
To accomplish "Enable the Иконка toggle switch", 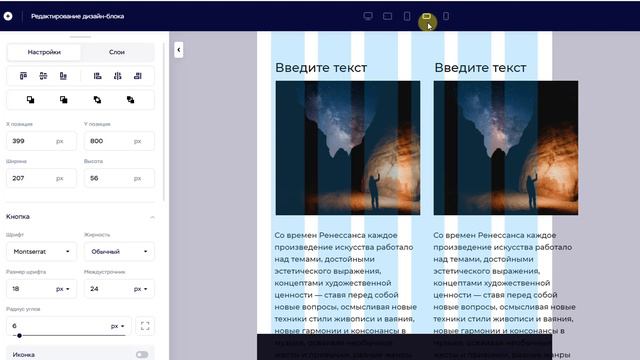I will (x=142, y=355).
